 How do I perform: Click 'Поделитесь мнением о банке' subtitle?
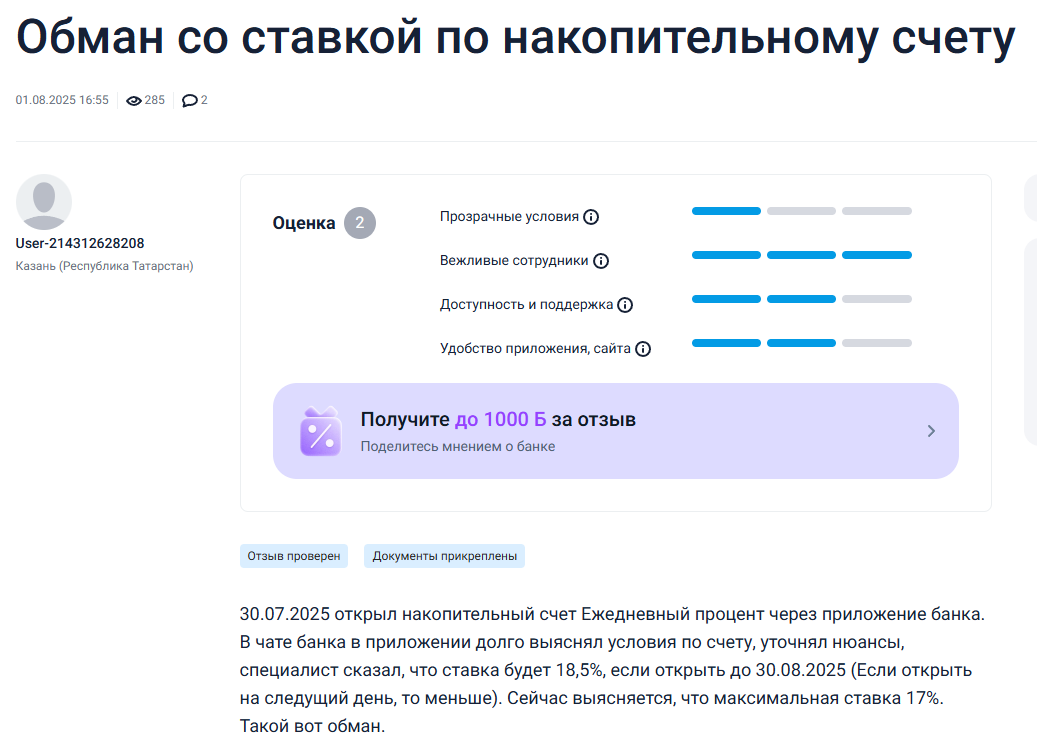[458, 446]
